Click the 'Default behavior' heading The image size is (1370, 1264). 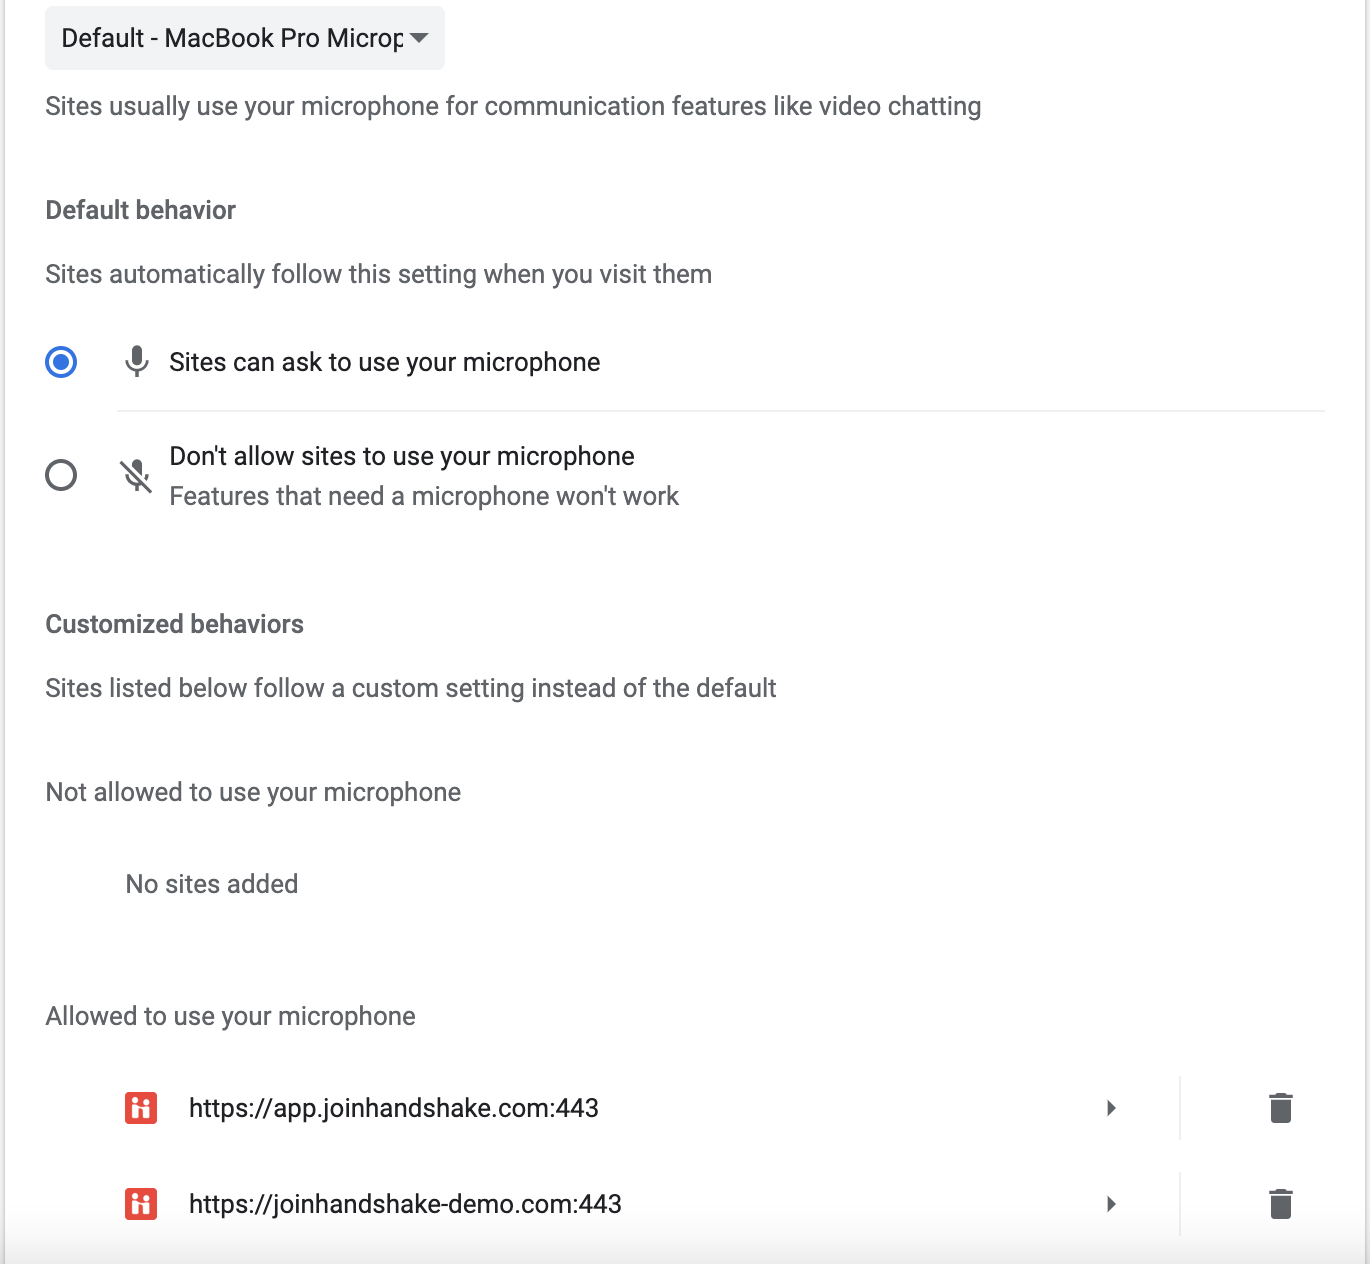tap(141, 210)
